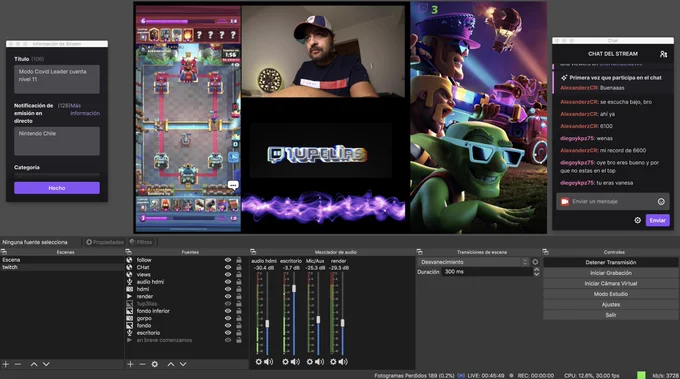The width and height of the screenshot is (680, 379).
Task: Open escritorio mixer settings gear
Action: (x=285, y=362)
